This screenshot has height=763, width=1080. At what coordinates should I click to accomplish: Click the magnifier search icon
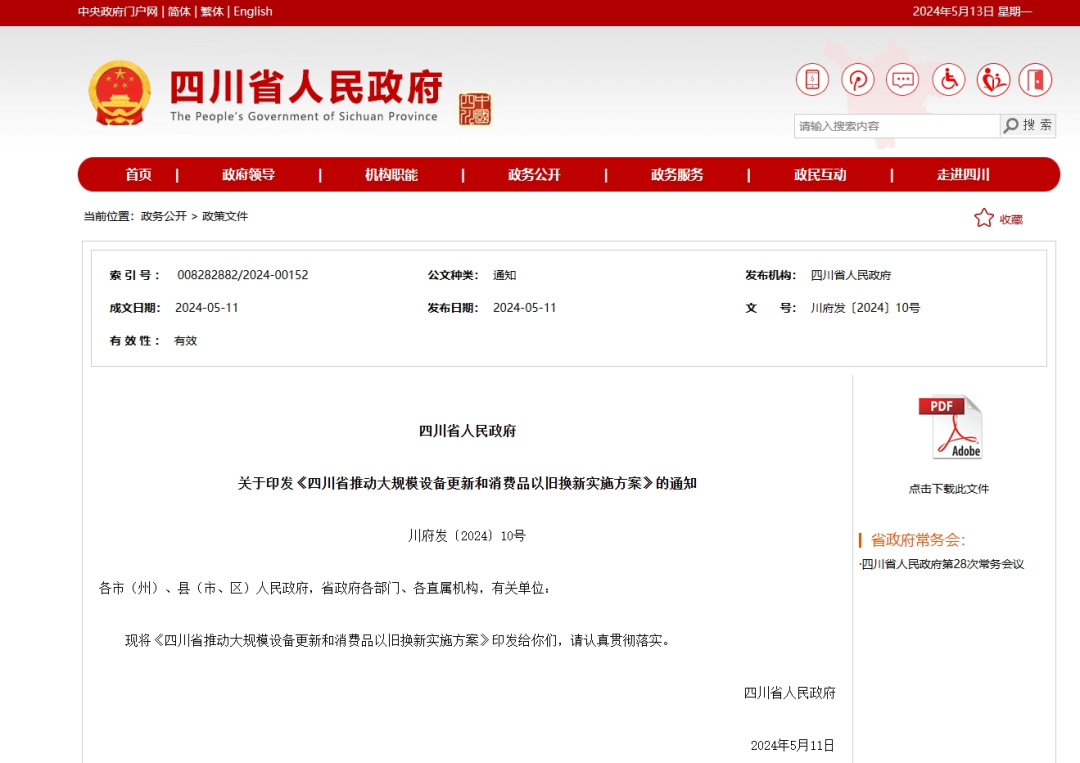click(1011, 125)
